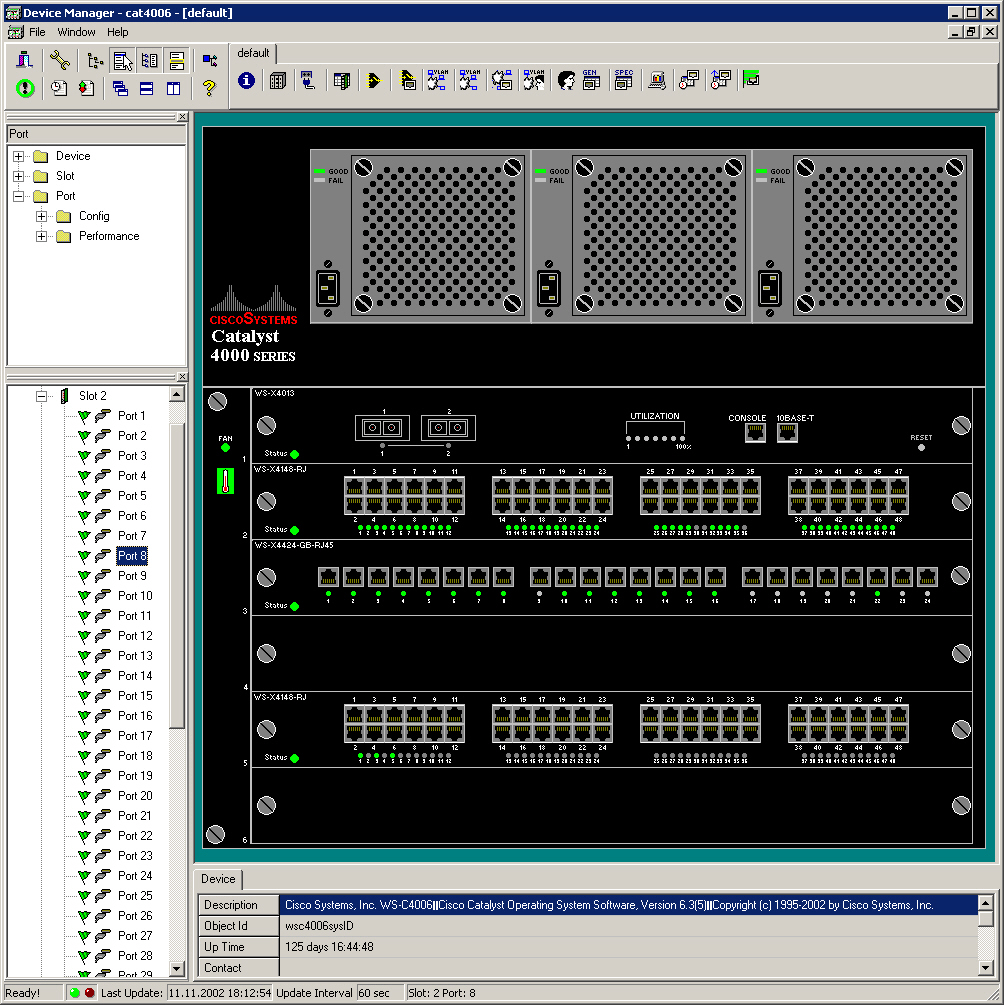Click the yellow question mark help icon
The image size is (1004, 1005).
tap(208, 88)
